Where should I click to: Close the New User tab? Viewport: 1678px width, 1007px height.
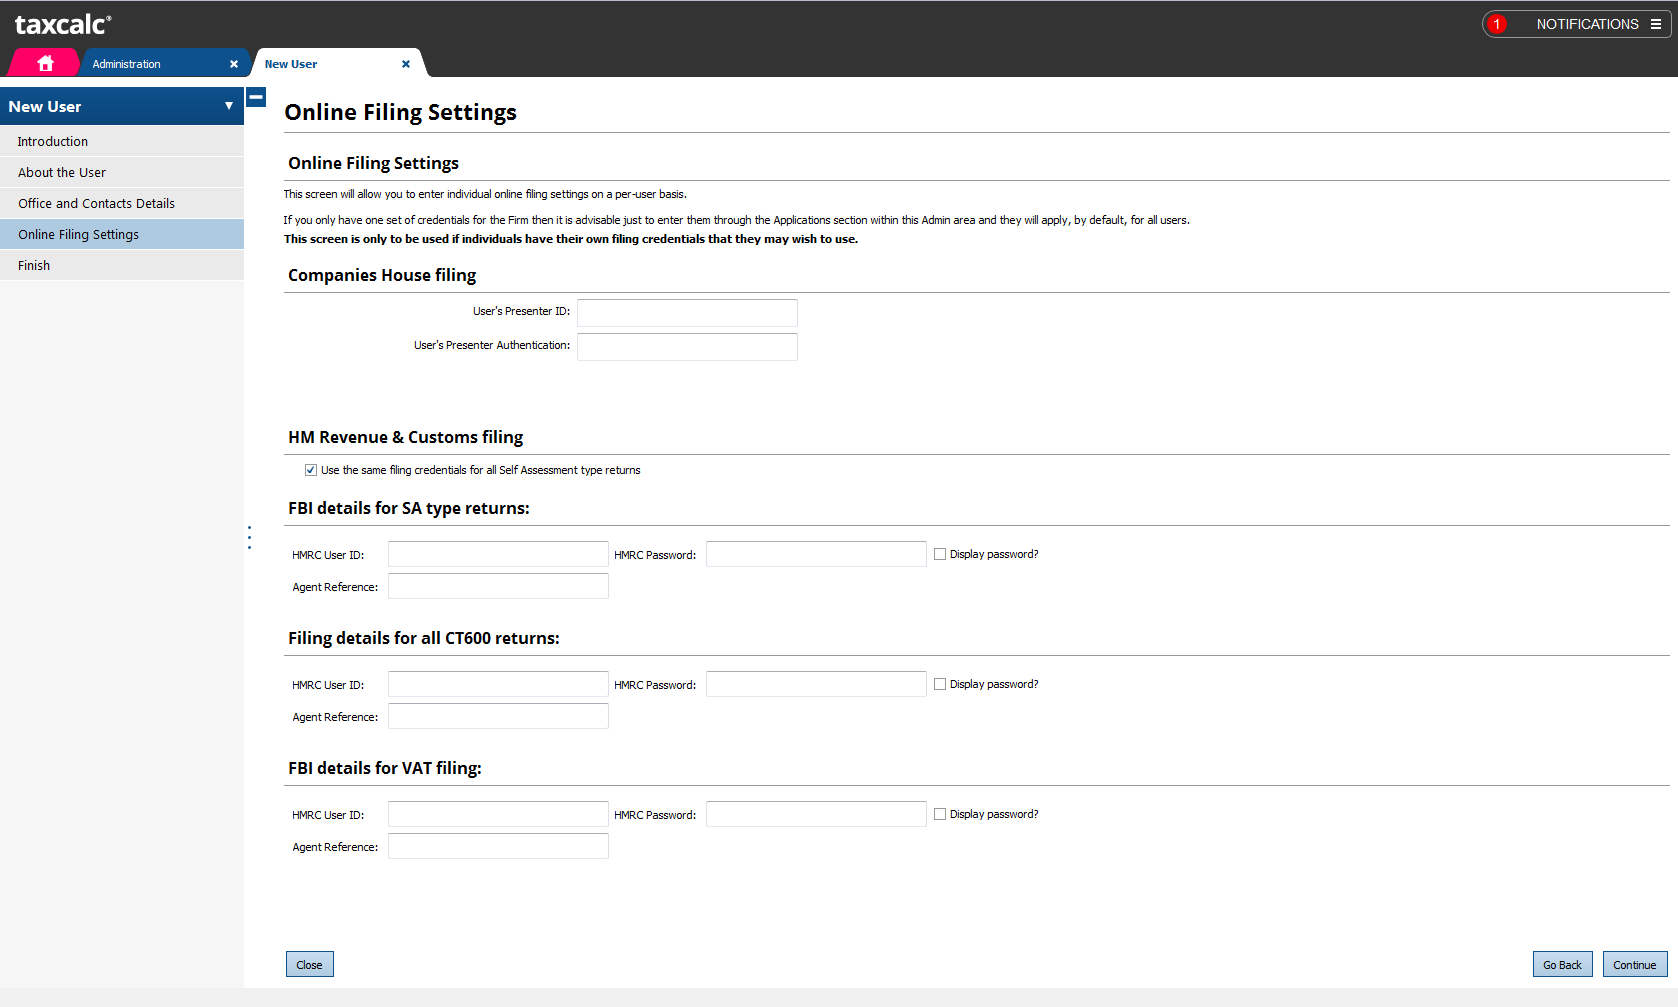(406, 64)
